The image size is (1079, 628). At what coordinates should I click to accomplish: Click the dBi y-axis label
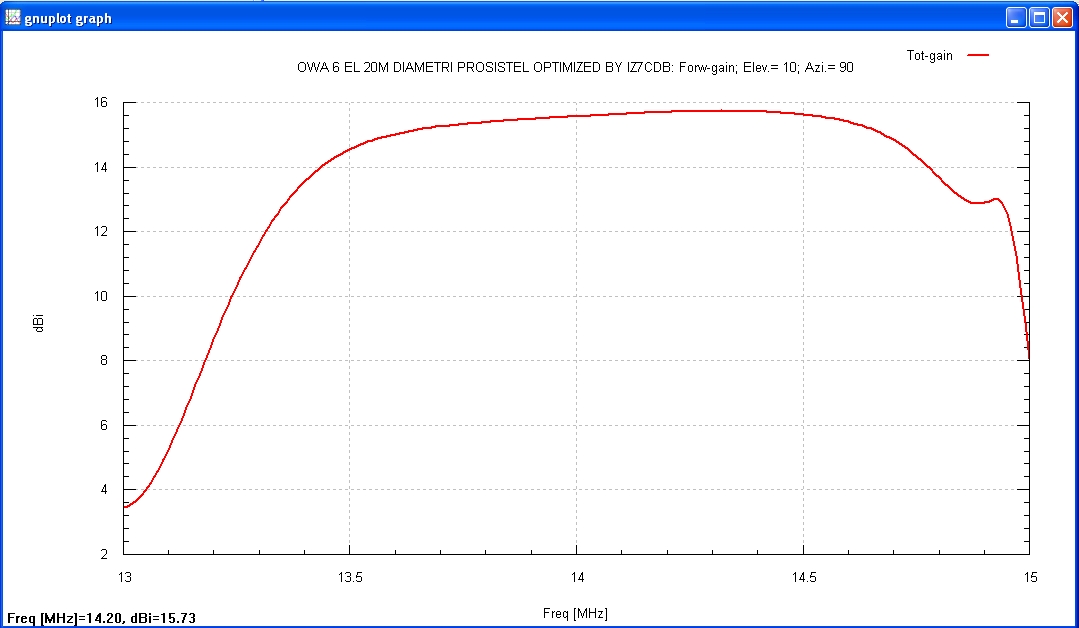pos(39,323)
